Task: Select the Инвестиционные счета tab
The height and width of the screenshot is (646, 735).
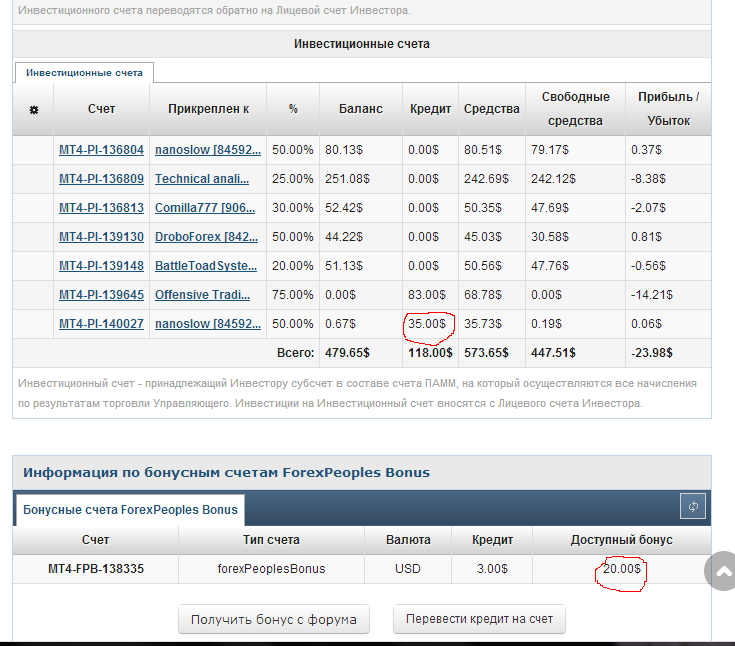Action: coord(84,73)
